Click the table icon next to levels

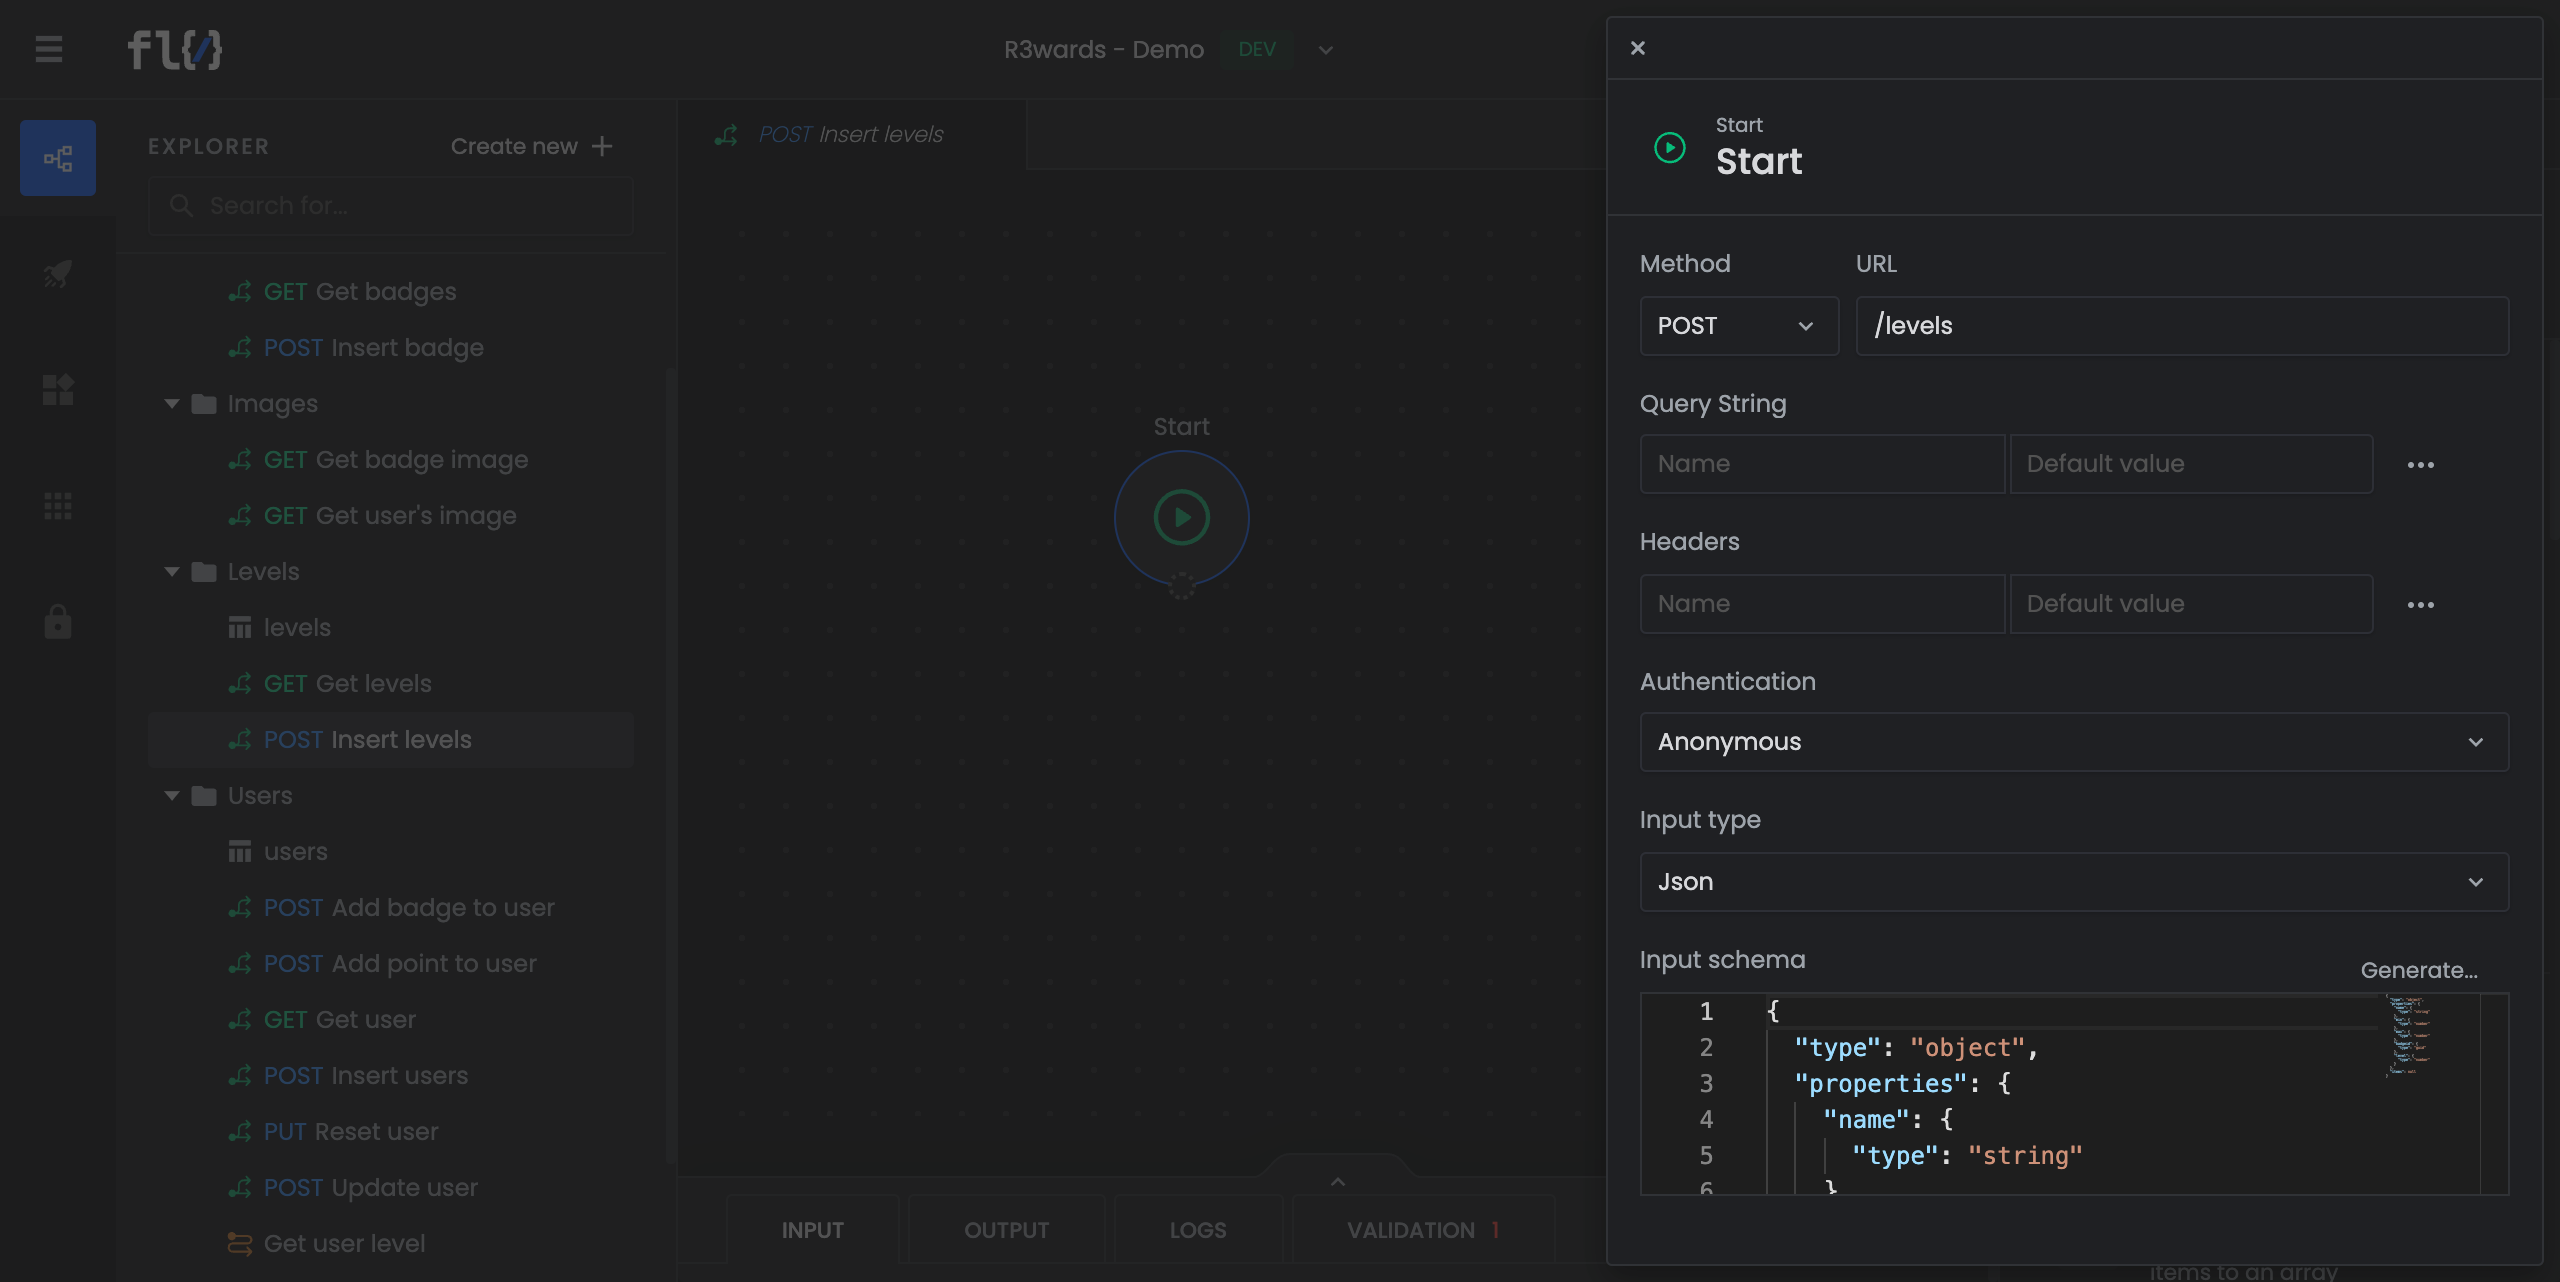(240, 628)
